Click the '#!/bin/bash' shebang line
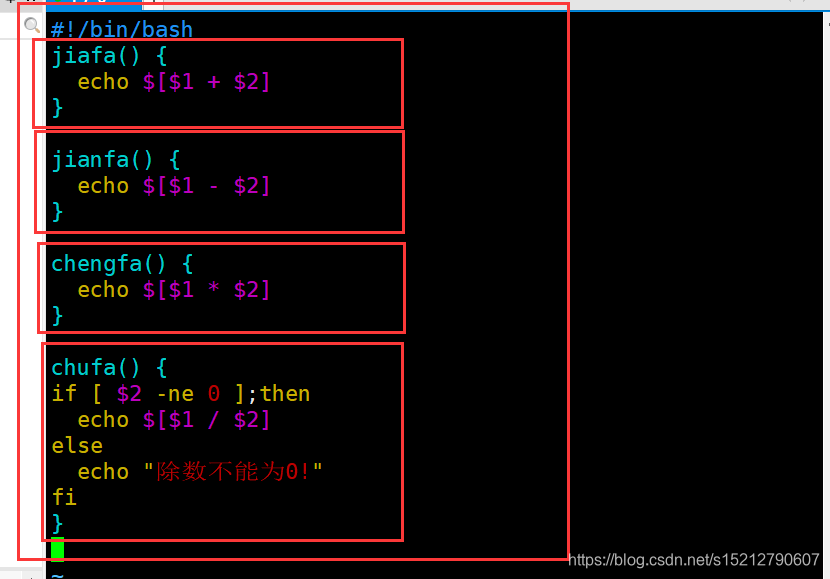Image resolution: width=830 pixels, height=579 pixels. [122, 30]
